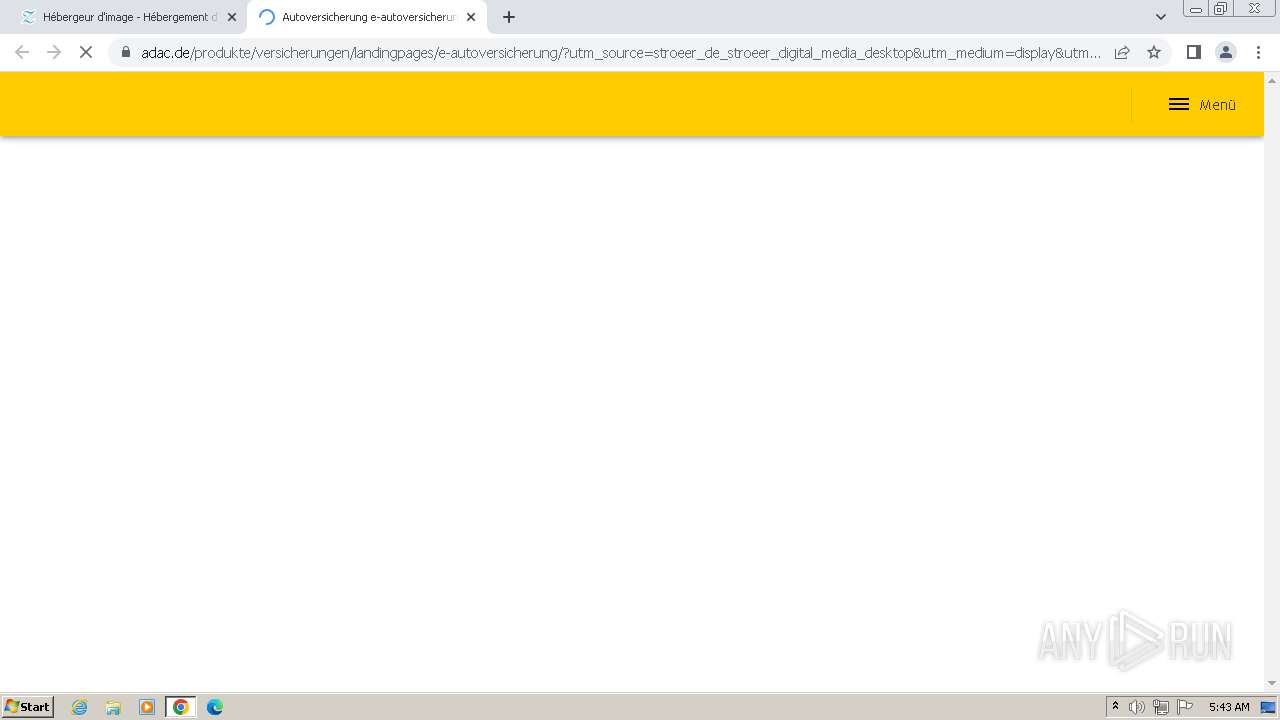This screenshot has height=720, width=1280.
Task: Launch Microsoft Edge from taskbar
Action: point(215,707)
